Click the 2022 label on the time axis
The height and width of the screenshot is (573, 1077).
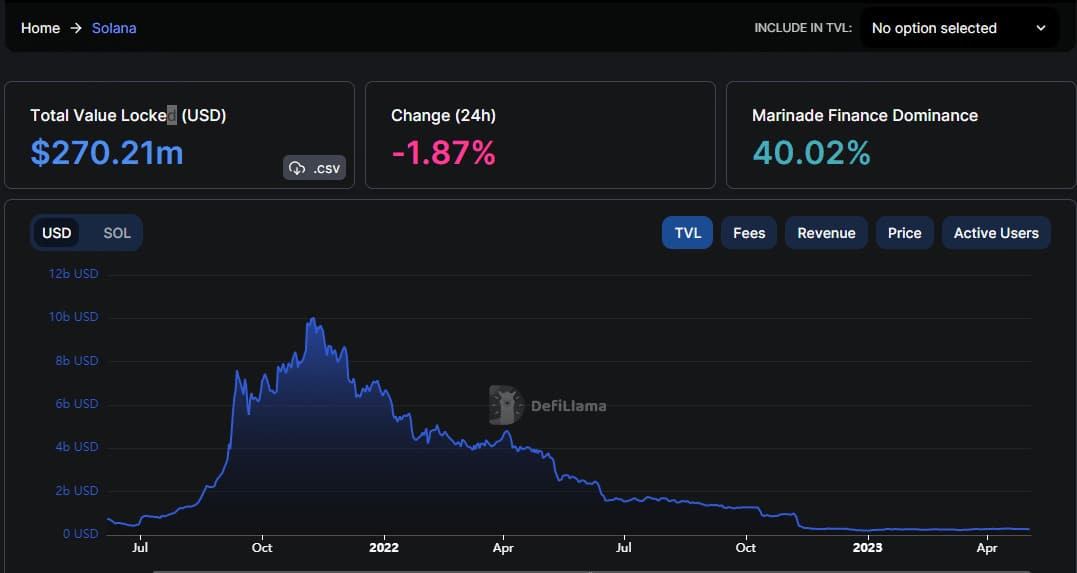pyautogui.click(x=383, y=548)
